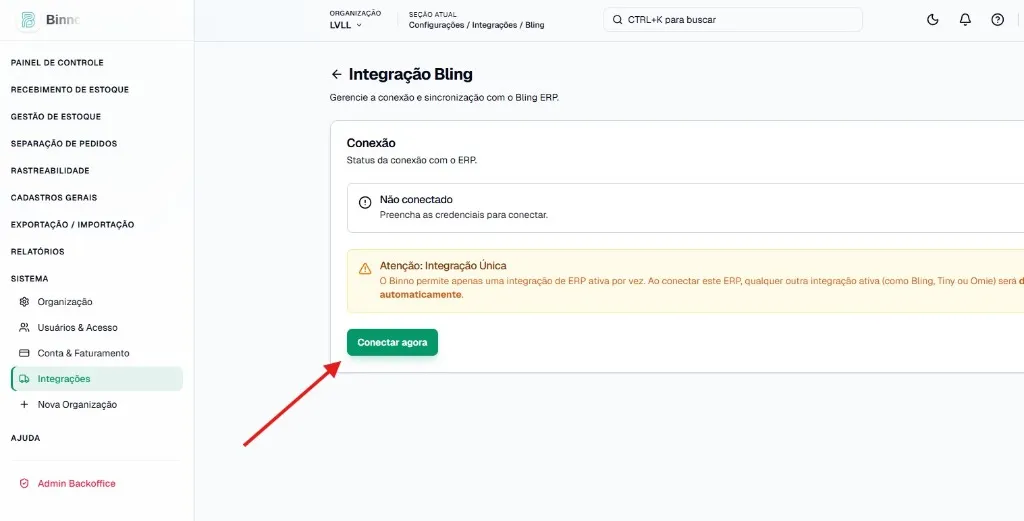Expand the Ajuda section
The height and width of the screenshot is (521, 1024).
[25, 438]
